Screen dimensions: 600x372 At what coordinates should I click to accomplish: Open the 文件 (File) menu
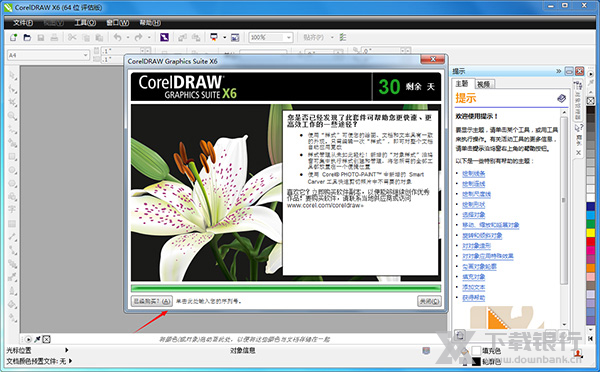pos(23,23)
